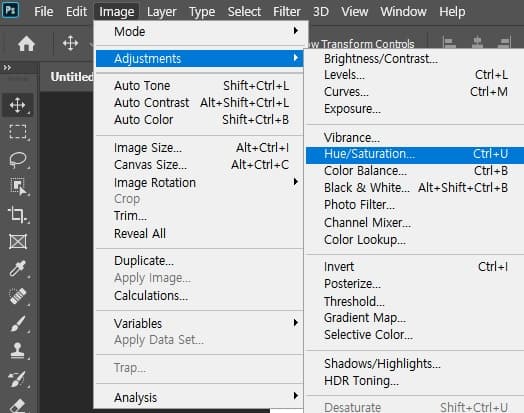Select the History Brush tool
Viewport: 524px width, 413px height.
(18, 379)
